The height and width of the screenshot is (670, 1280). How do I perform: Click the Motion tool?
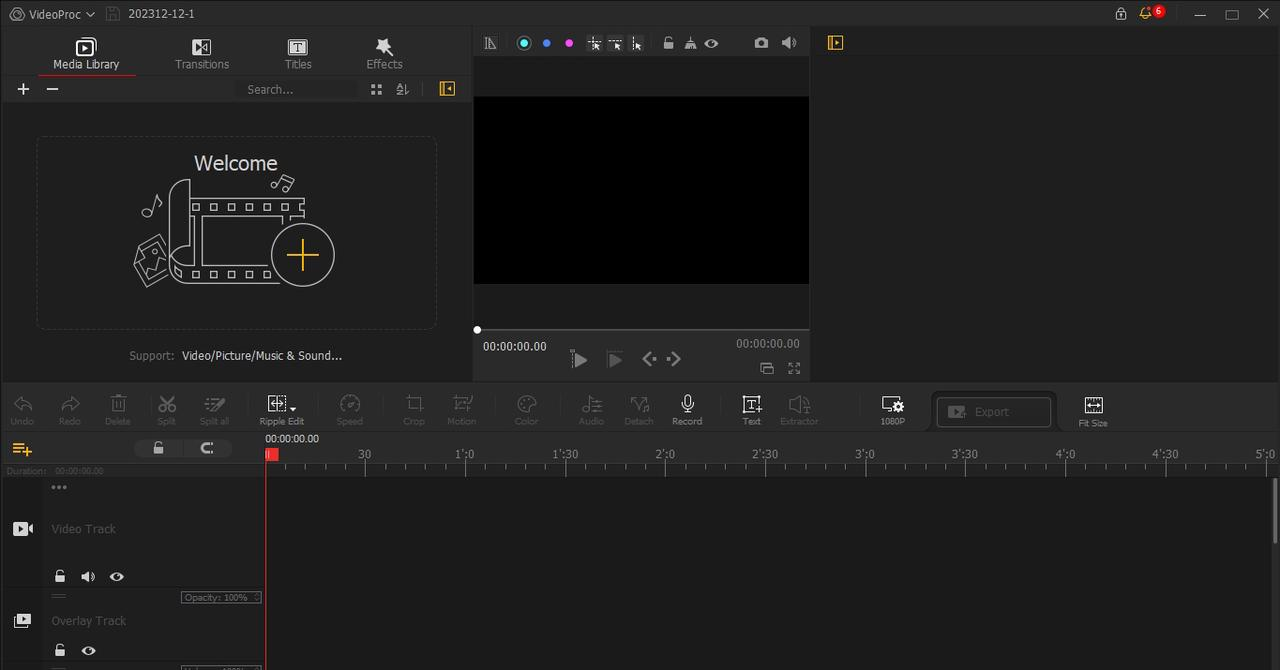pyautogui.click(x=462, y=410)
